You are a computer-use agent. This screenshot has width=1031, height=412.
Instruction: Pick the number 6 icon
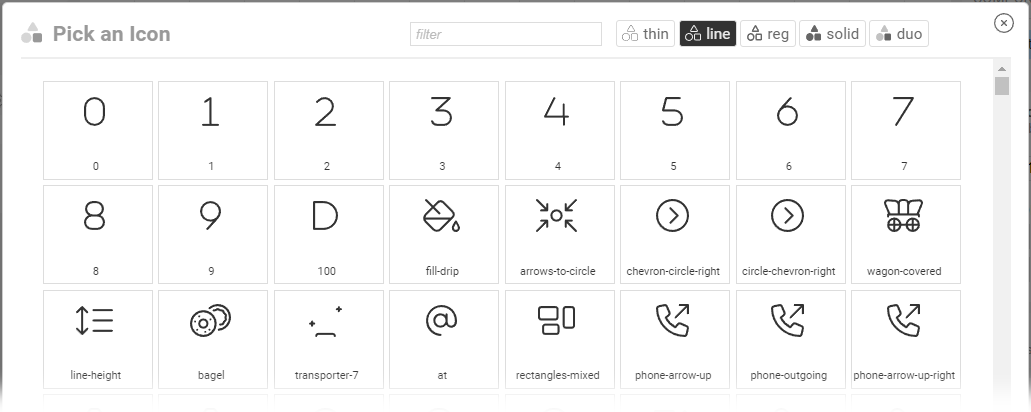click(790, 130)
